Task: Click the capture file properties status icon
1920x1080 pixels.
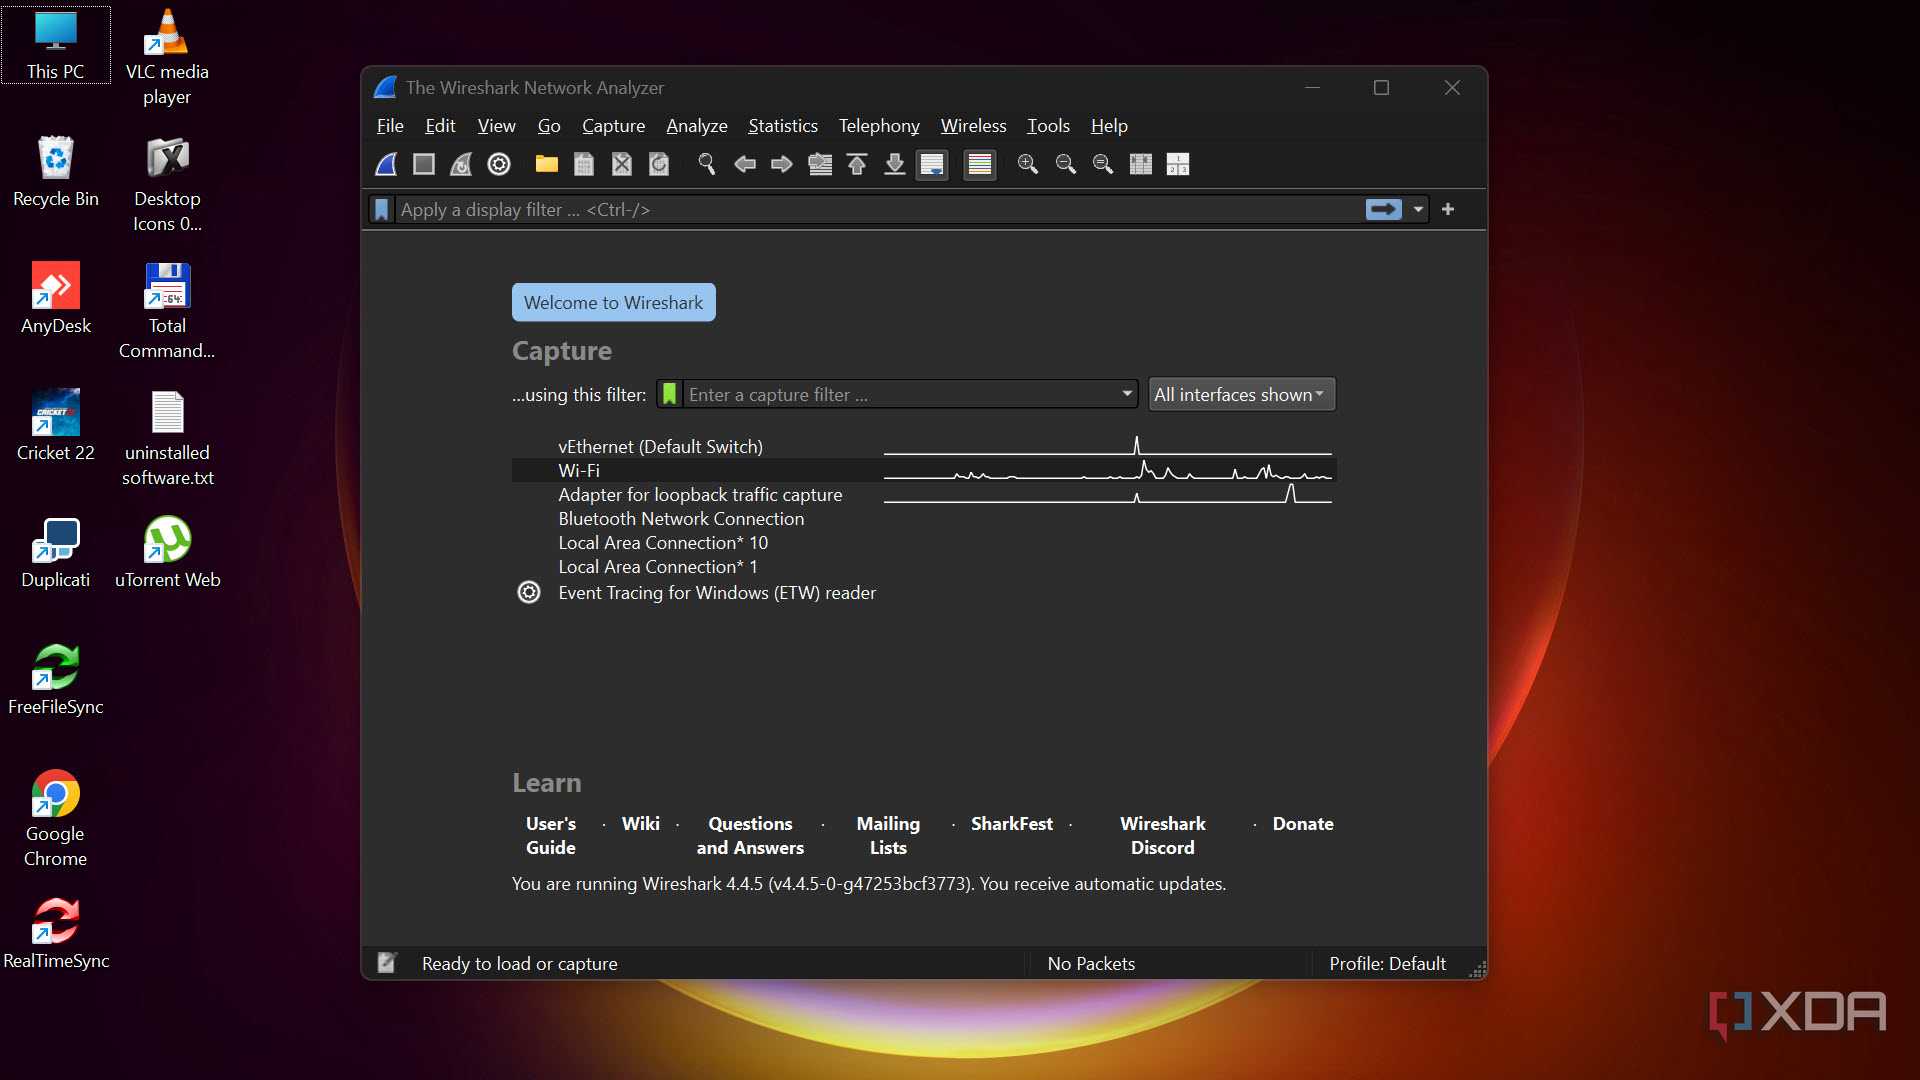Action: (x=386, y=963)
